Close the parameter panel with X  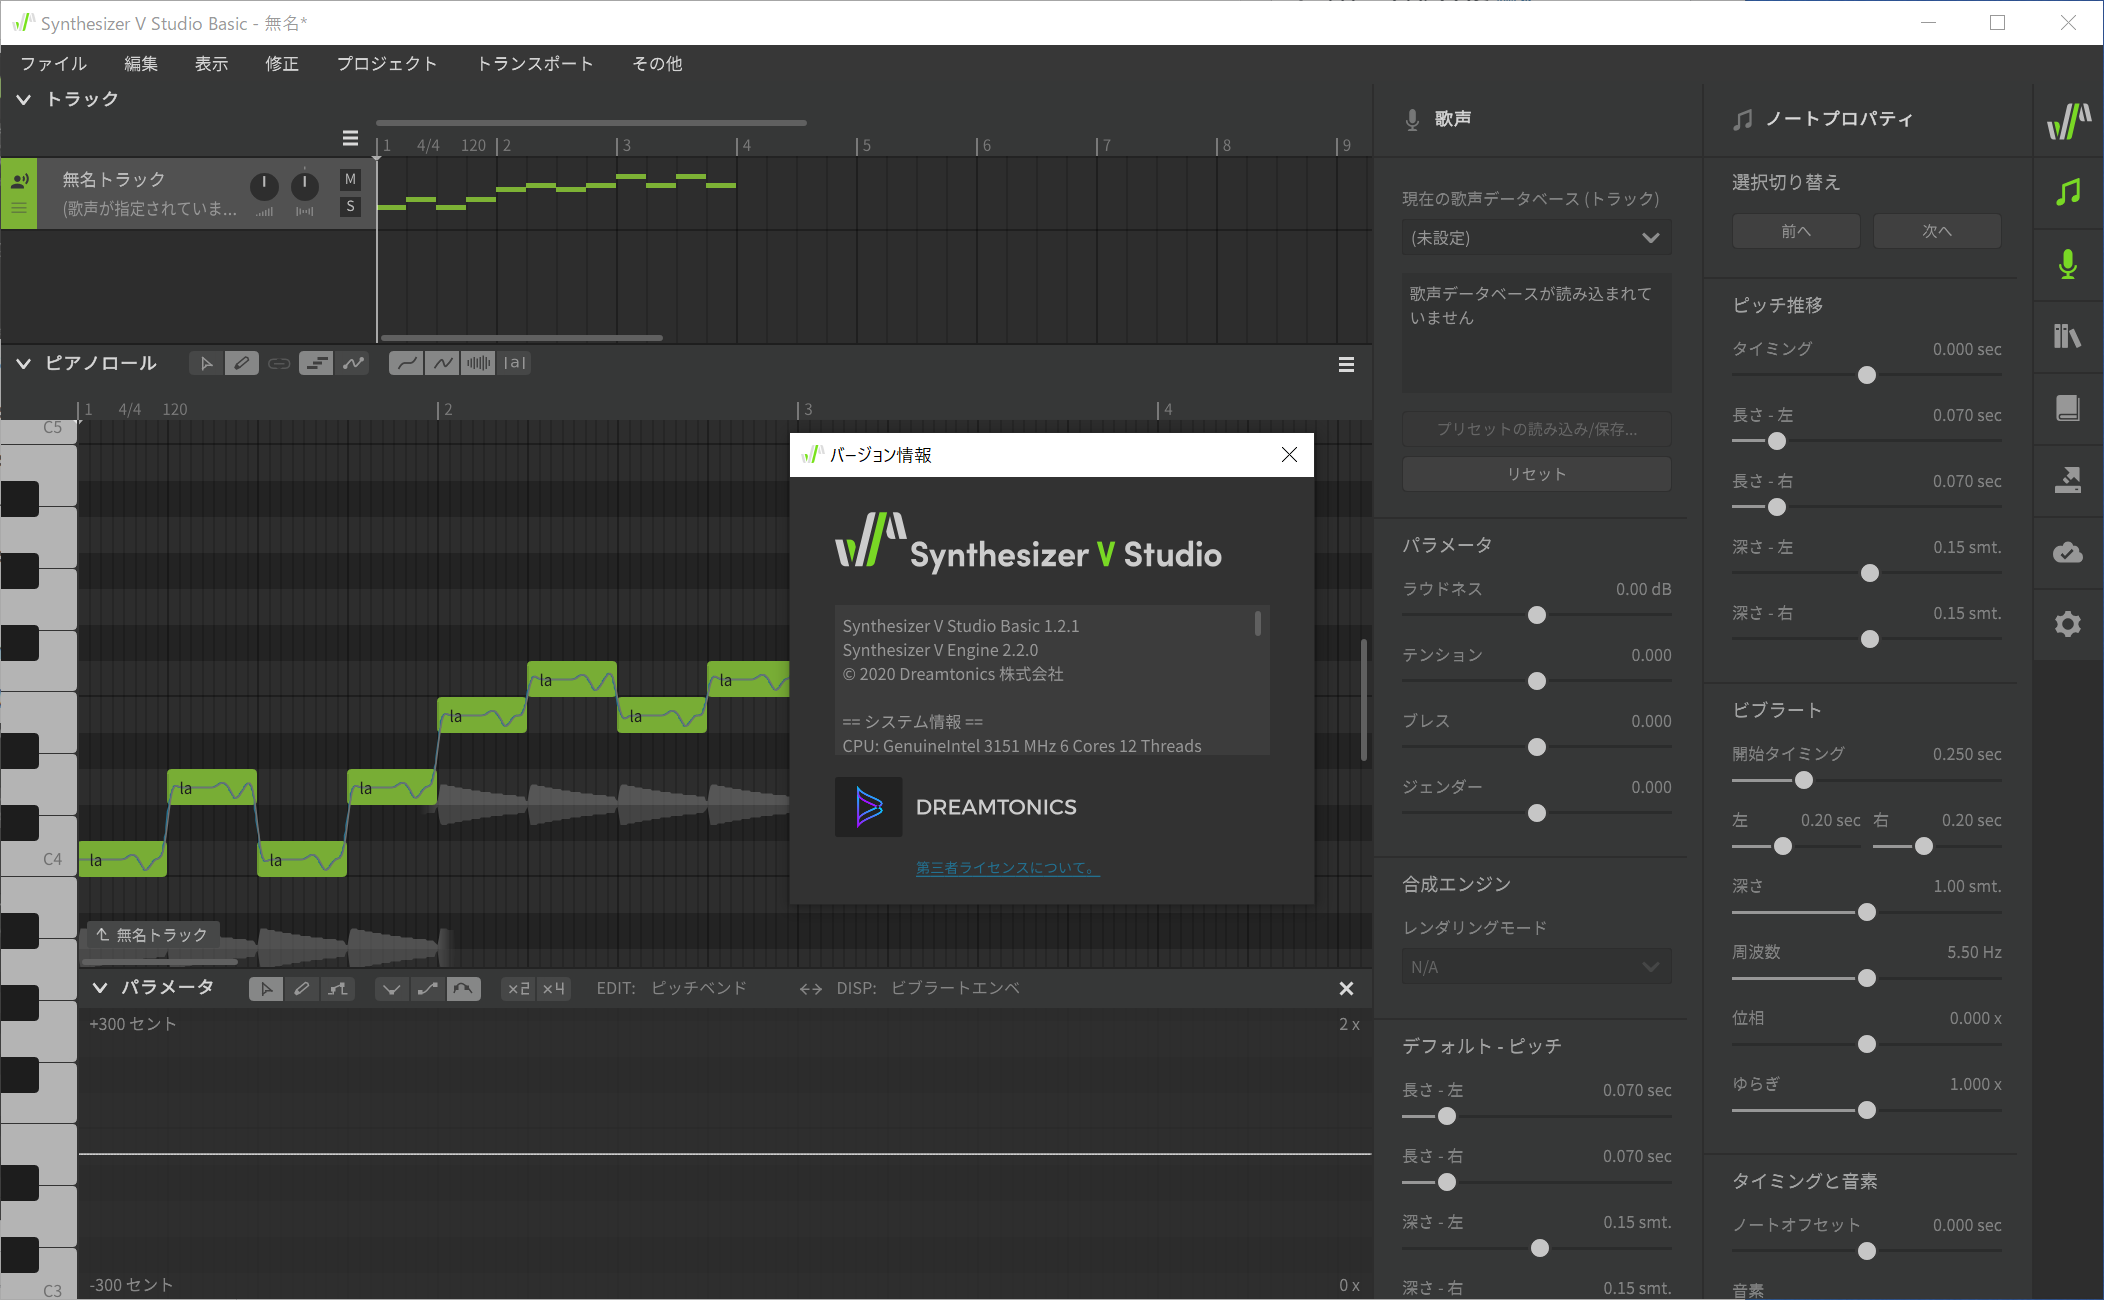[1346, 988]
